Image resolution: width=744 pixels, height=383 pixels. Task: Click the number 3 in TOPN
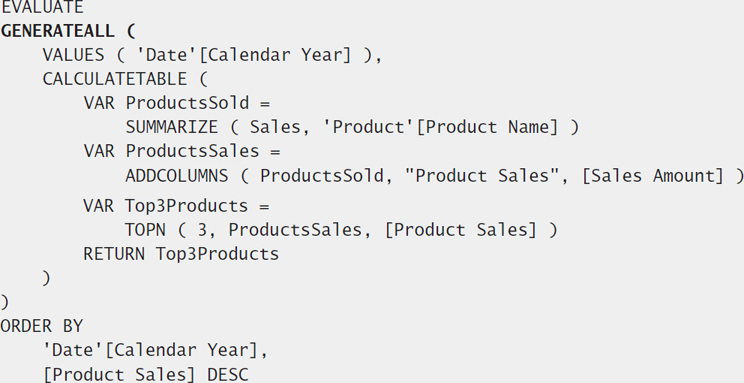point(202,230)
